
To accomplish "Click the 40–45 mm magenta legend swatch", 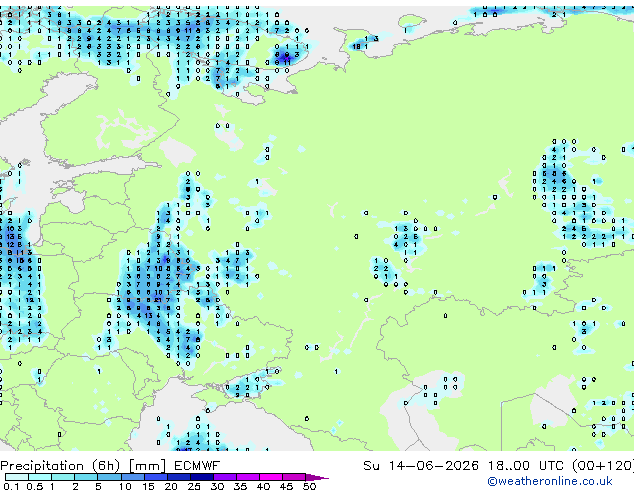I will (271, 477).
